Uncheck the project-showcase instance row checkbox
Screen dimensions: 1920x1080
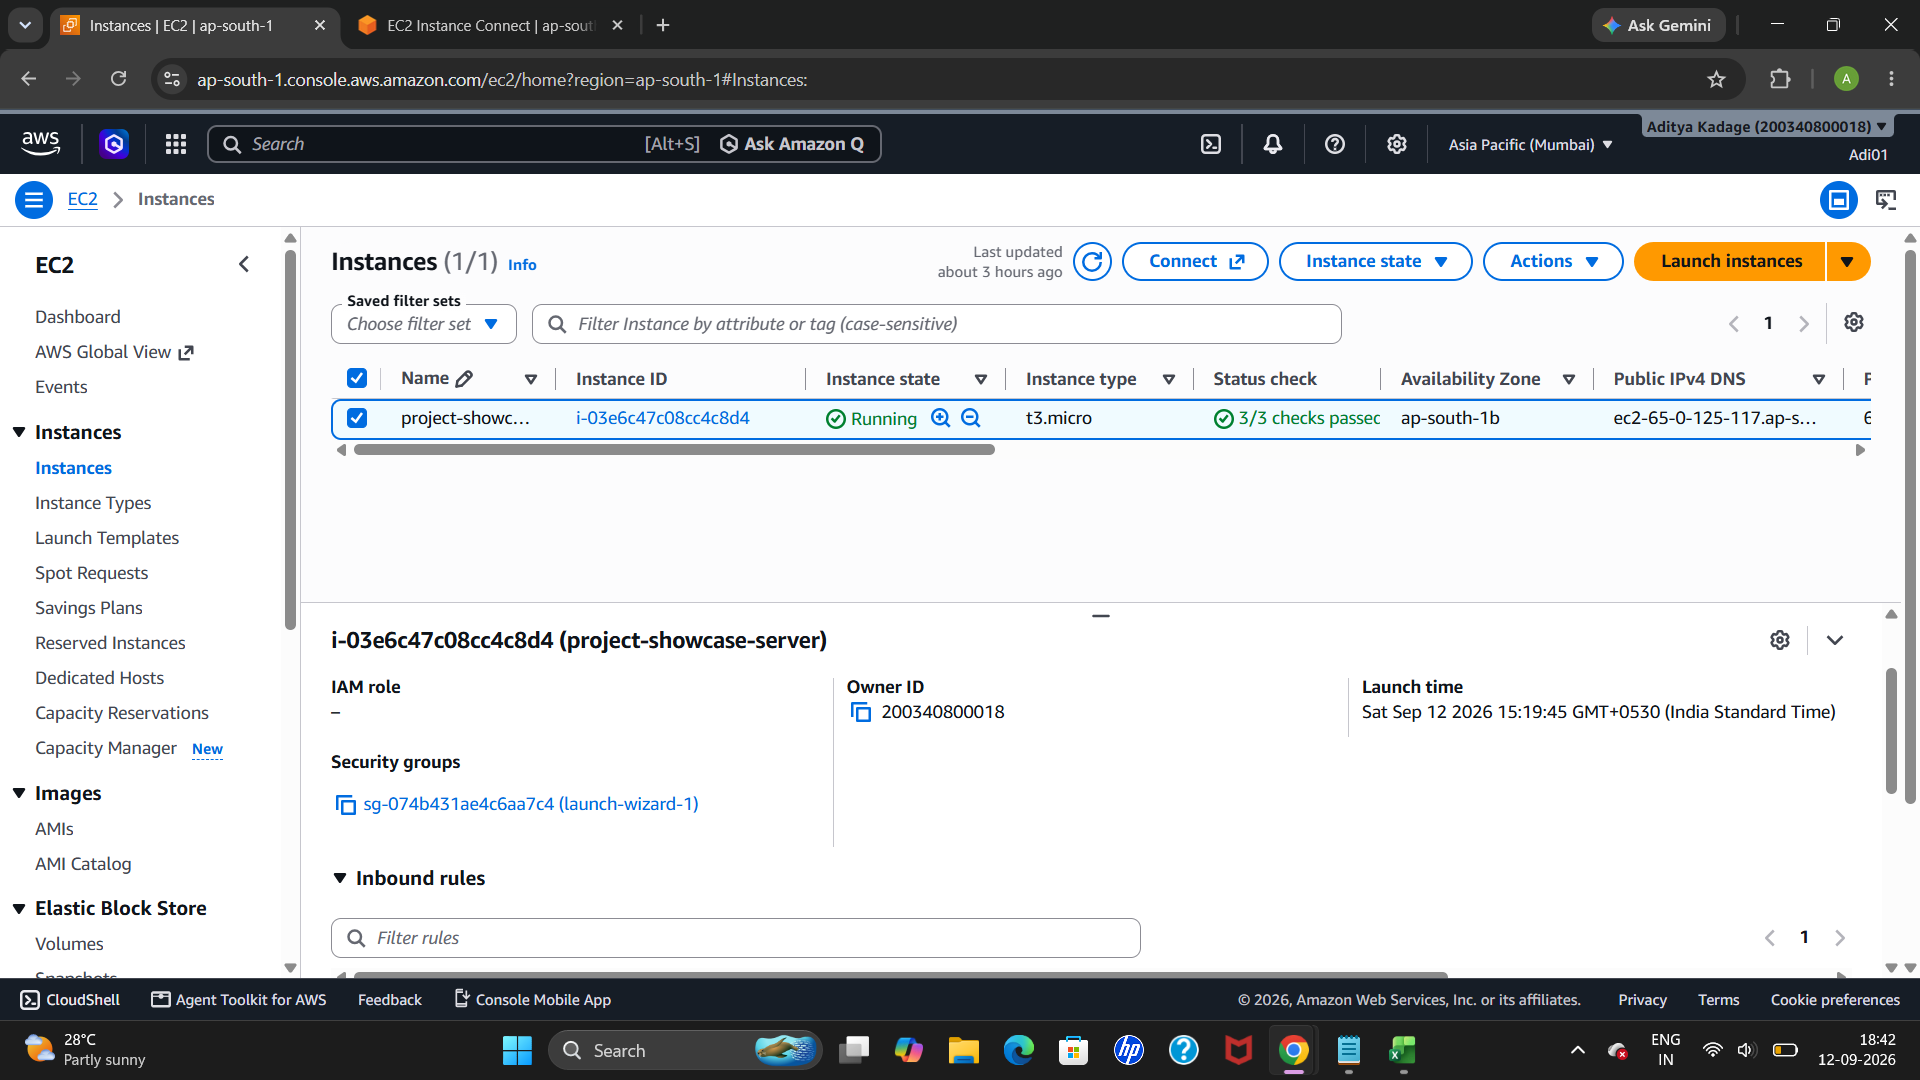pos(357,418)
